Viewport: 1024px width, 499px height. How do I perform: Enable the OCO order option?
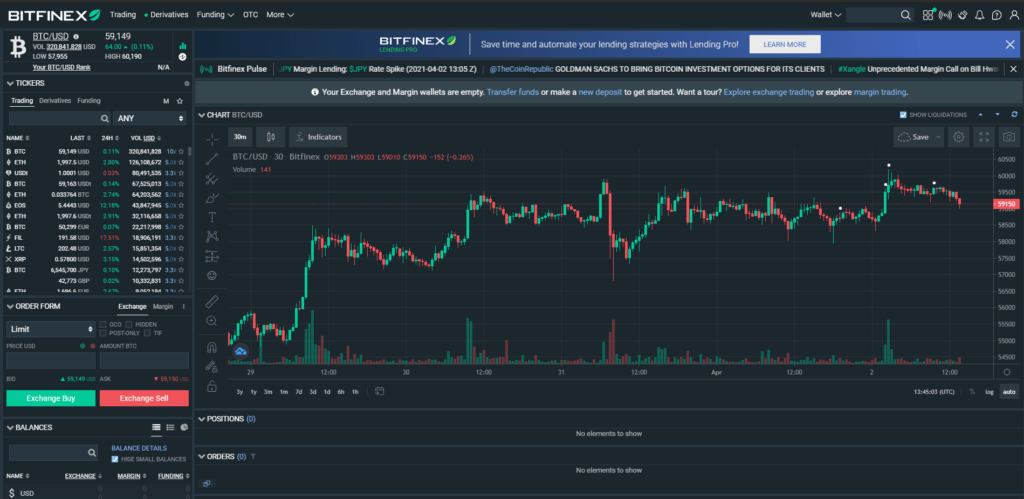point(103,324)
